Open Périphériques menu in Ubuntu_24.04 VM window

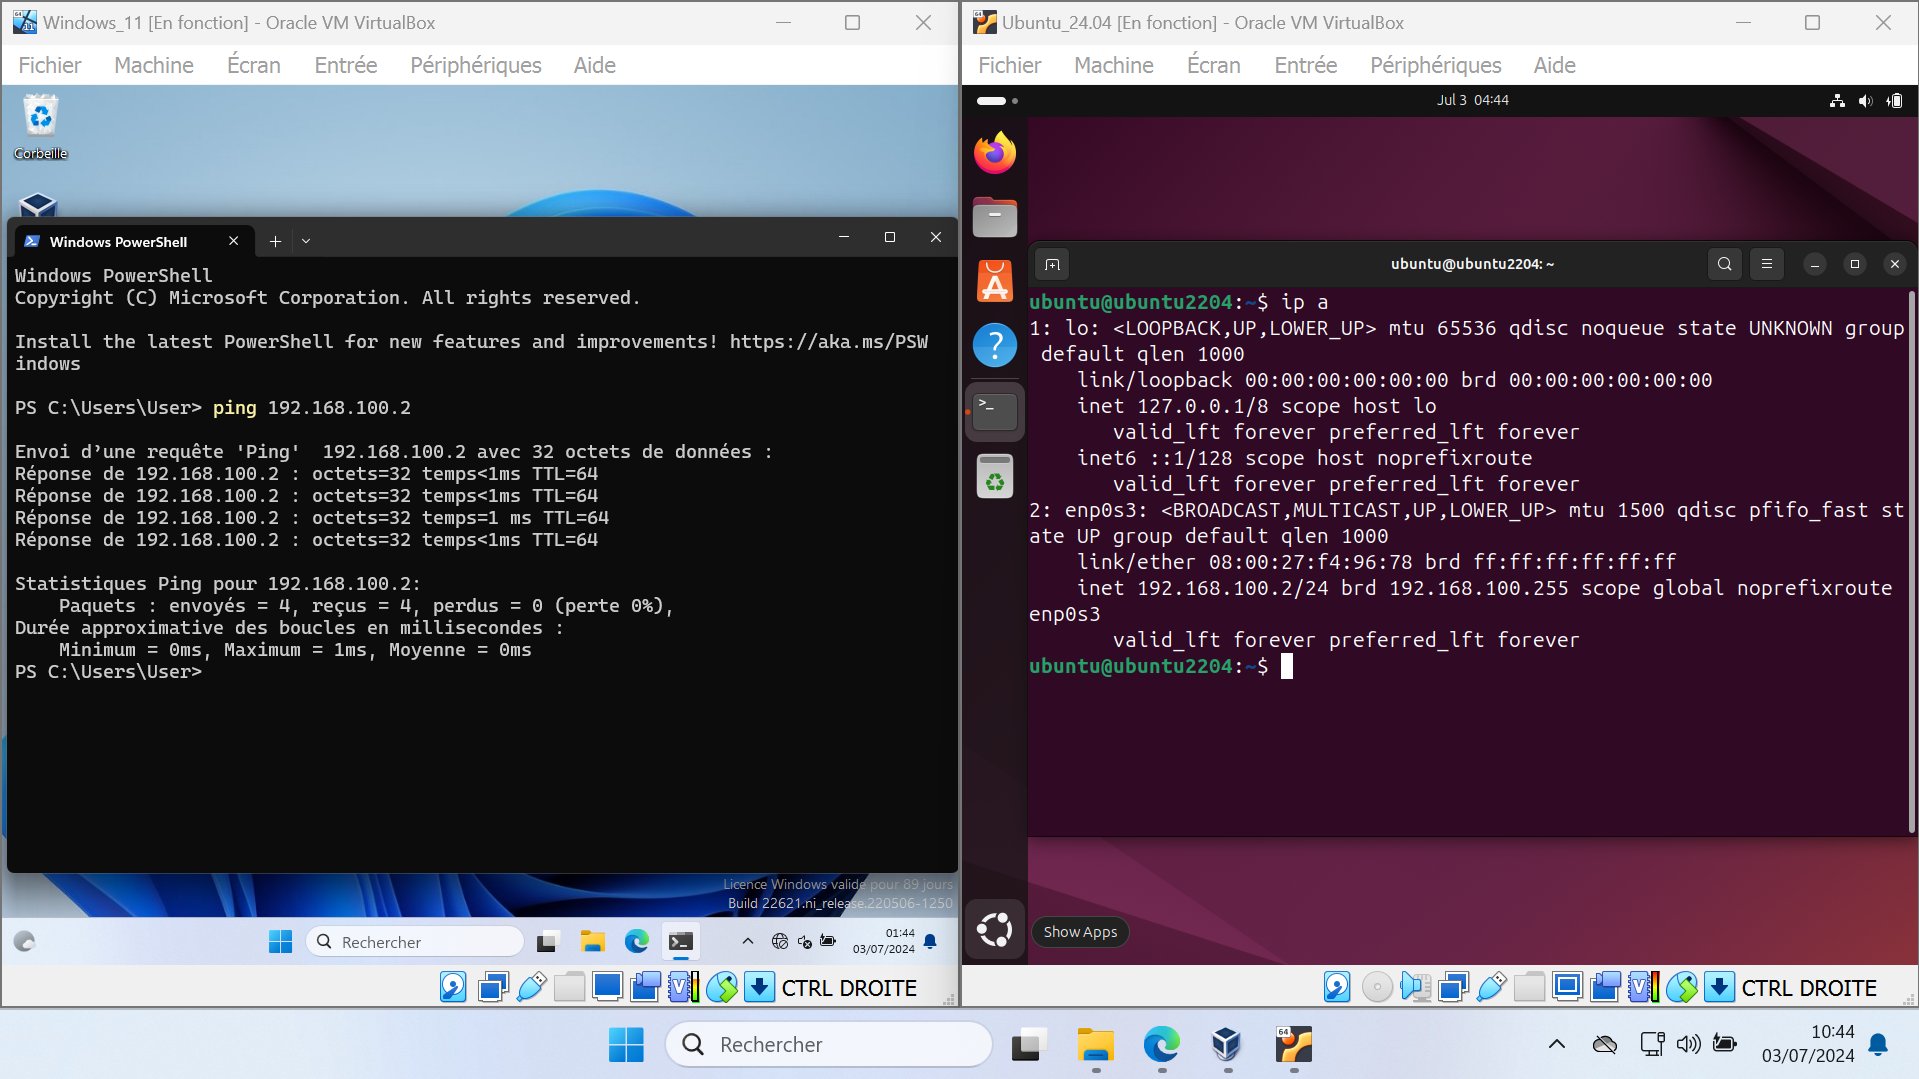point(1436,65)
